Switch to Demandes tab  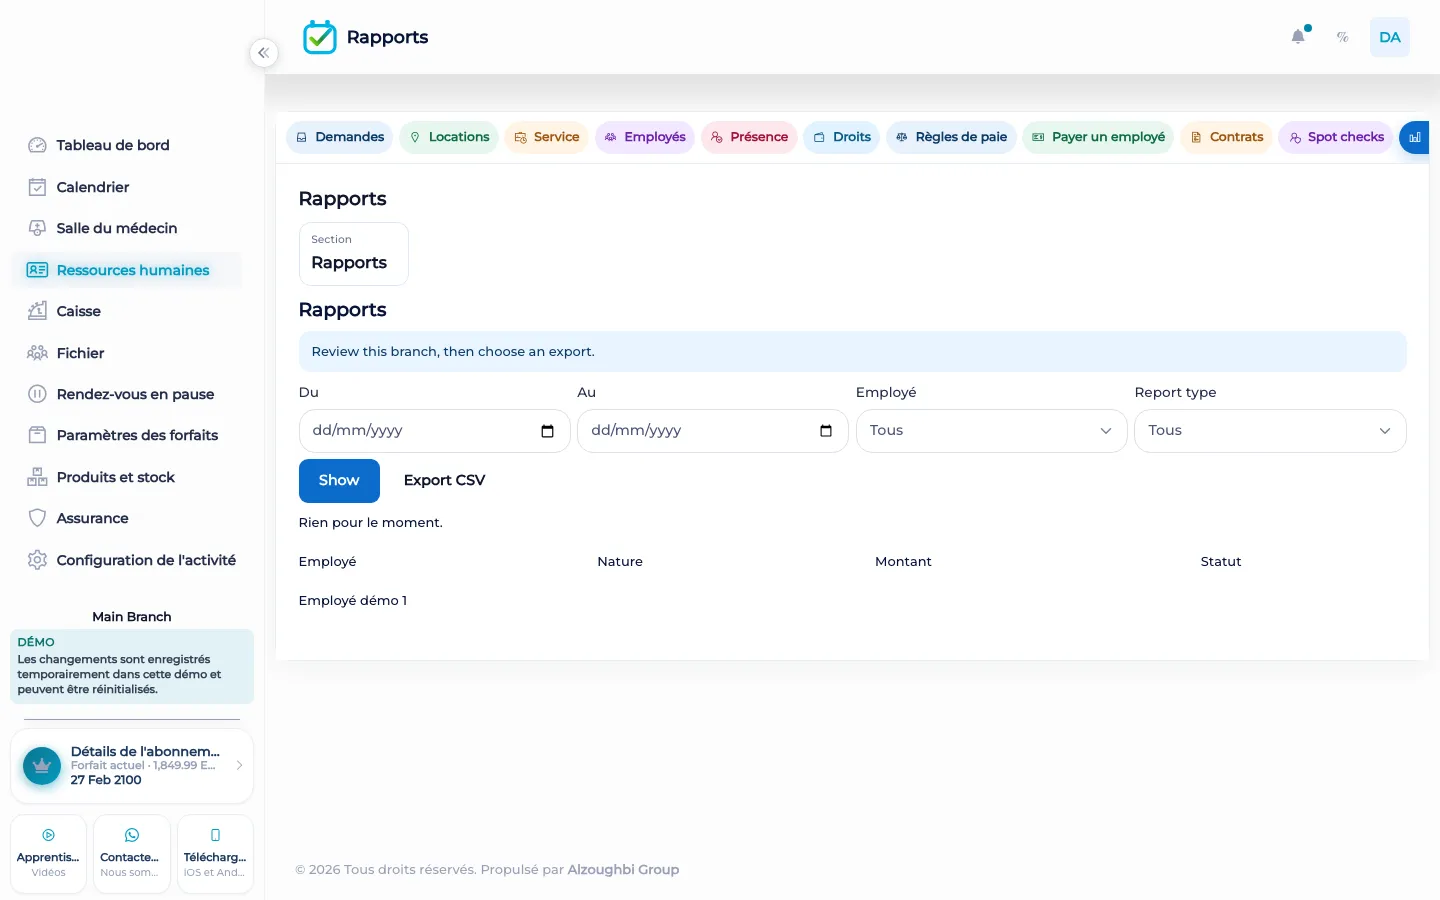(x=340, y=137)
